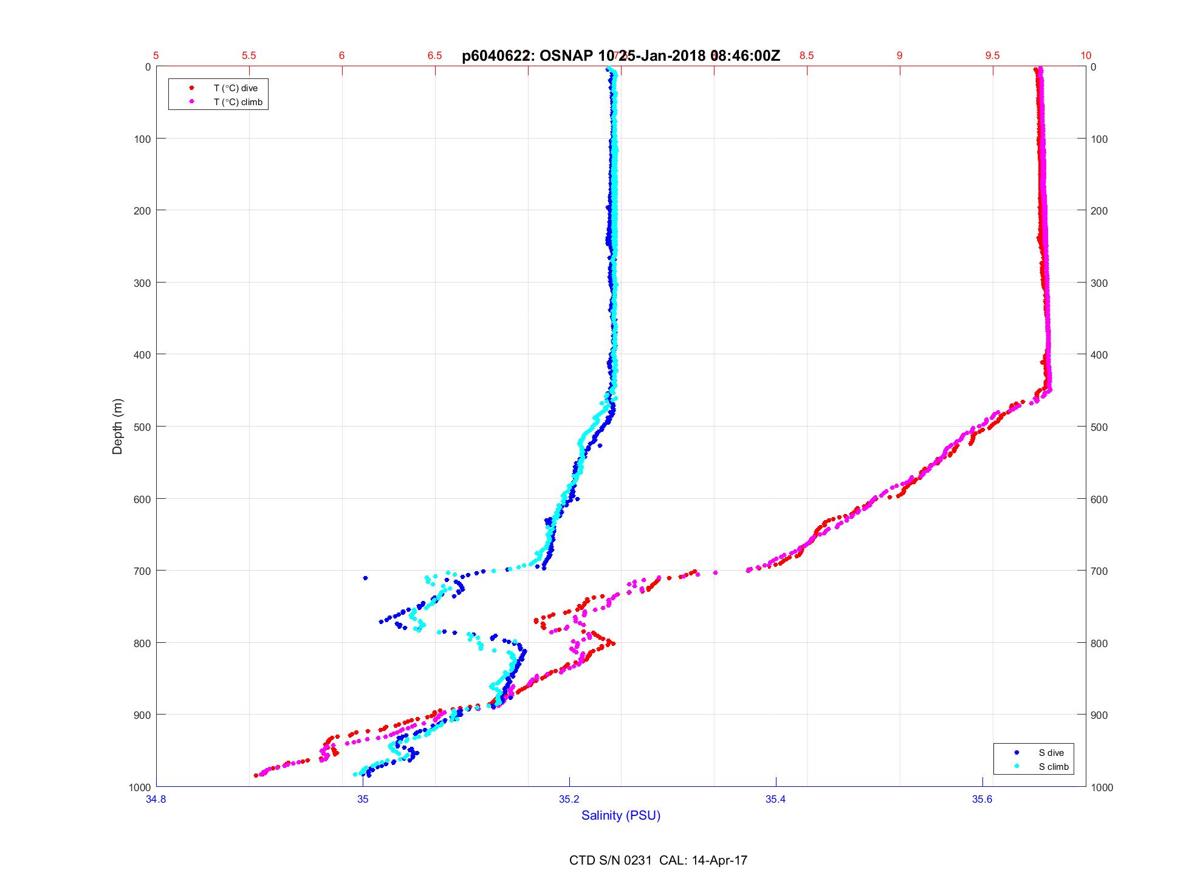
Task: Click the 35.4 salinity tick label
Action: 776,799
